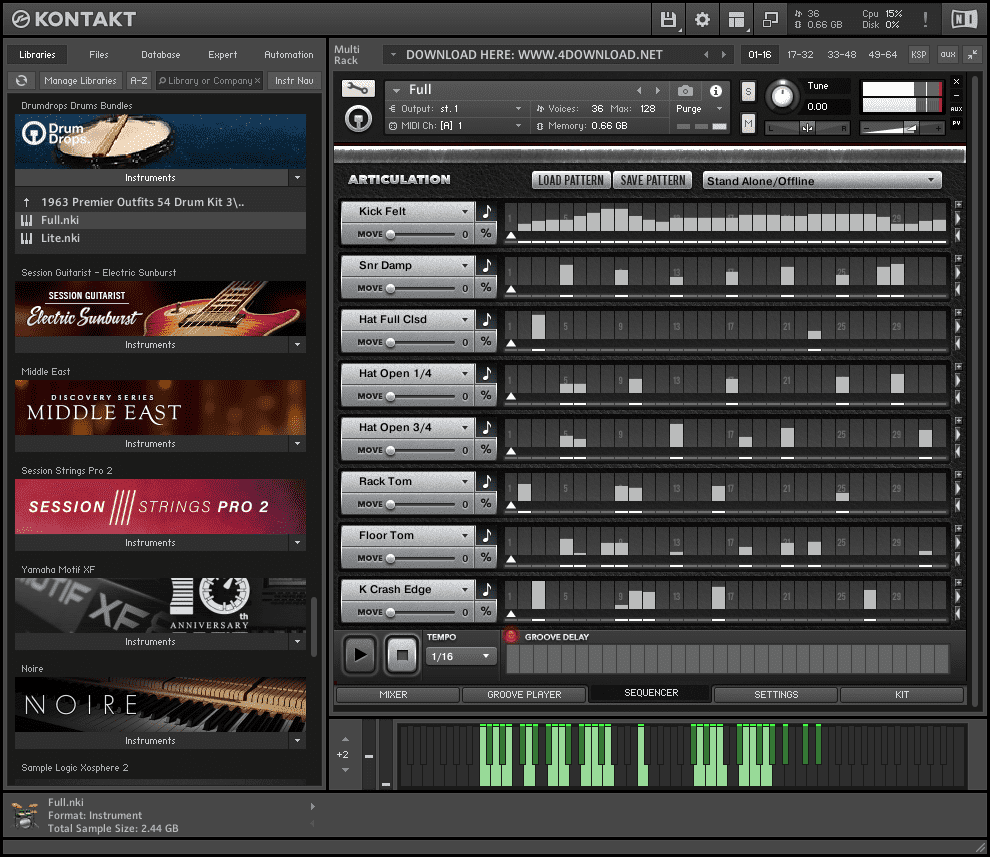This screenshot has height=857, width=990.
Task: Refresh the libraries list
Action: point(21,81)
